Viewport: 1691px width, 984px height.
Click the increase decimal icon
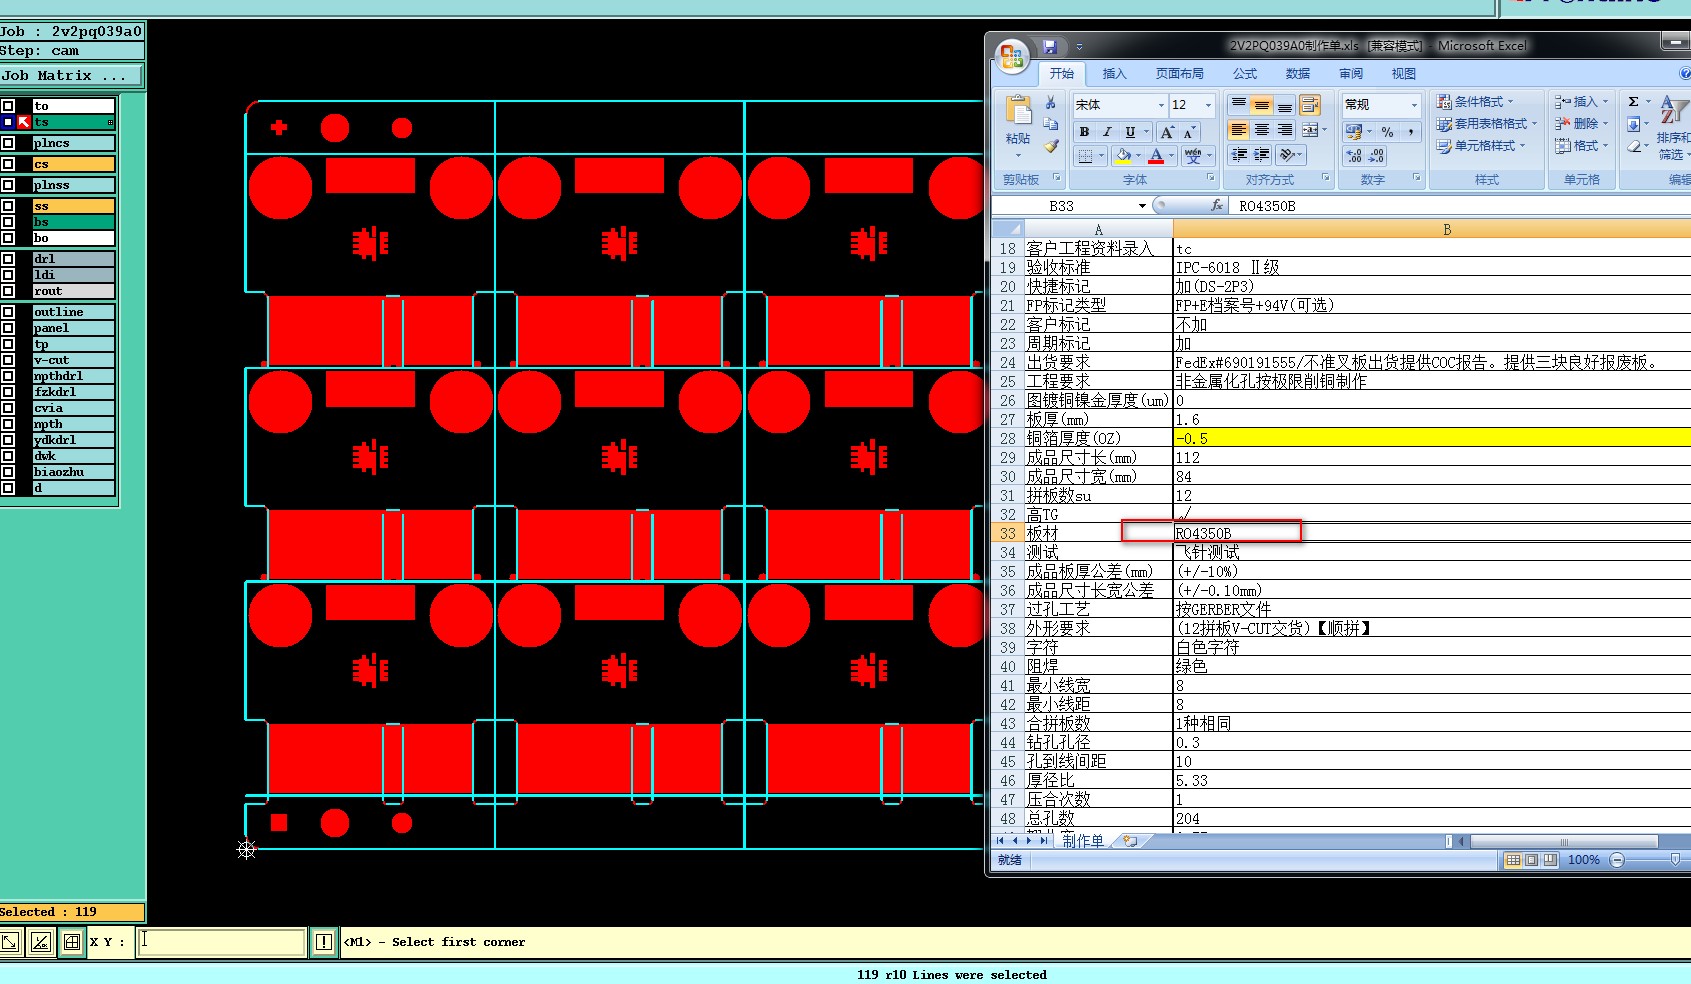(x=1353, y=156)
